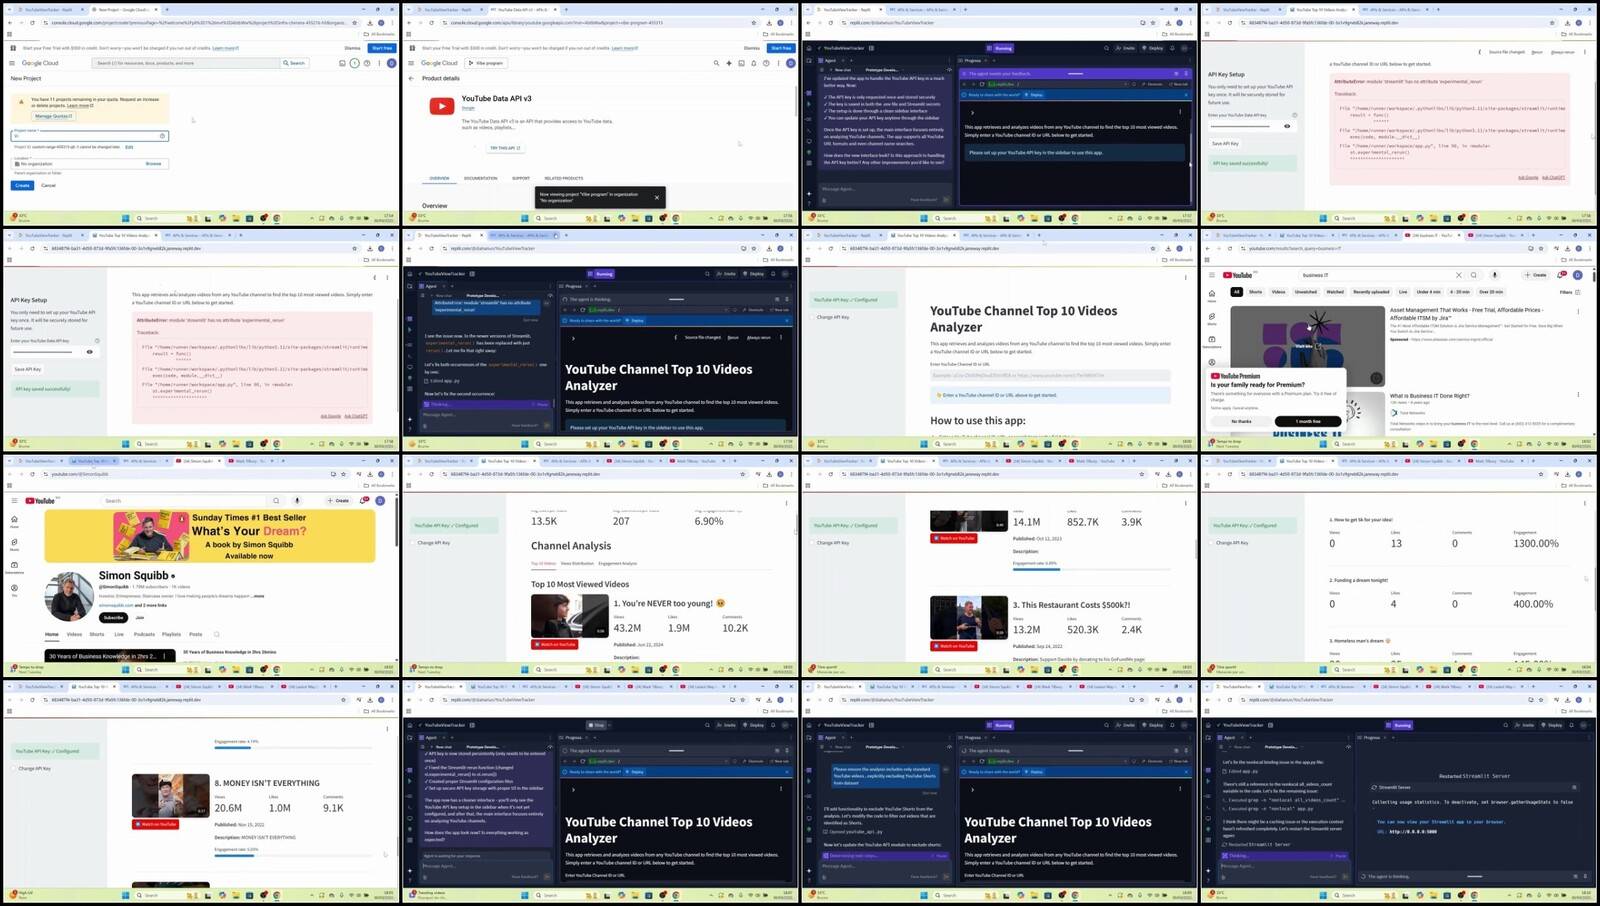Click 'Manage Quotas' in quota warning
1600x906 pixels.
pos(54,116)
